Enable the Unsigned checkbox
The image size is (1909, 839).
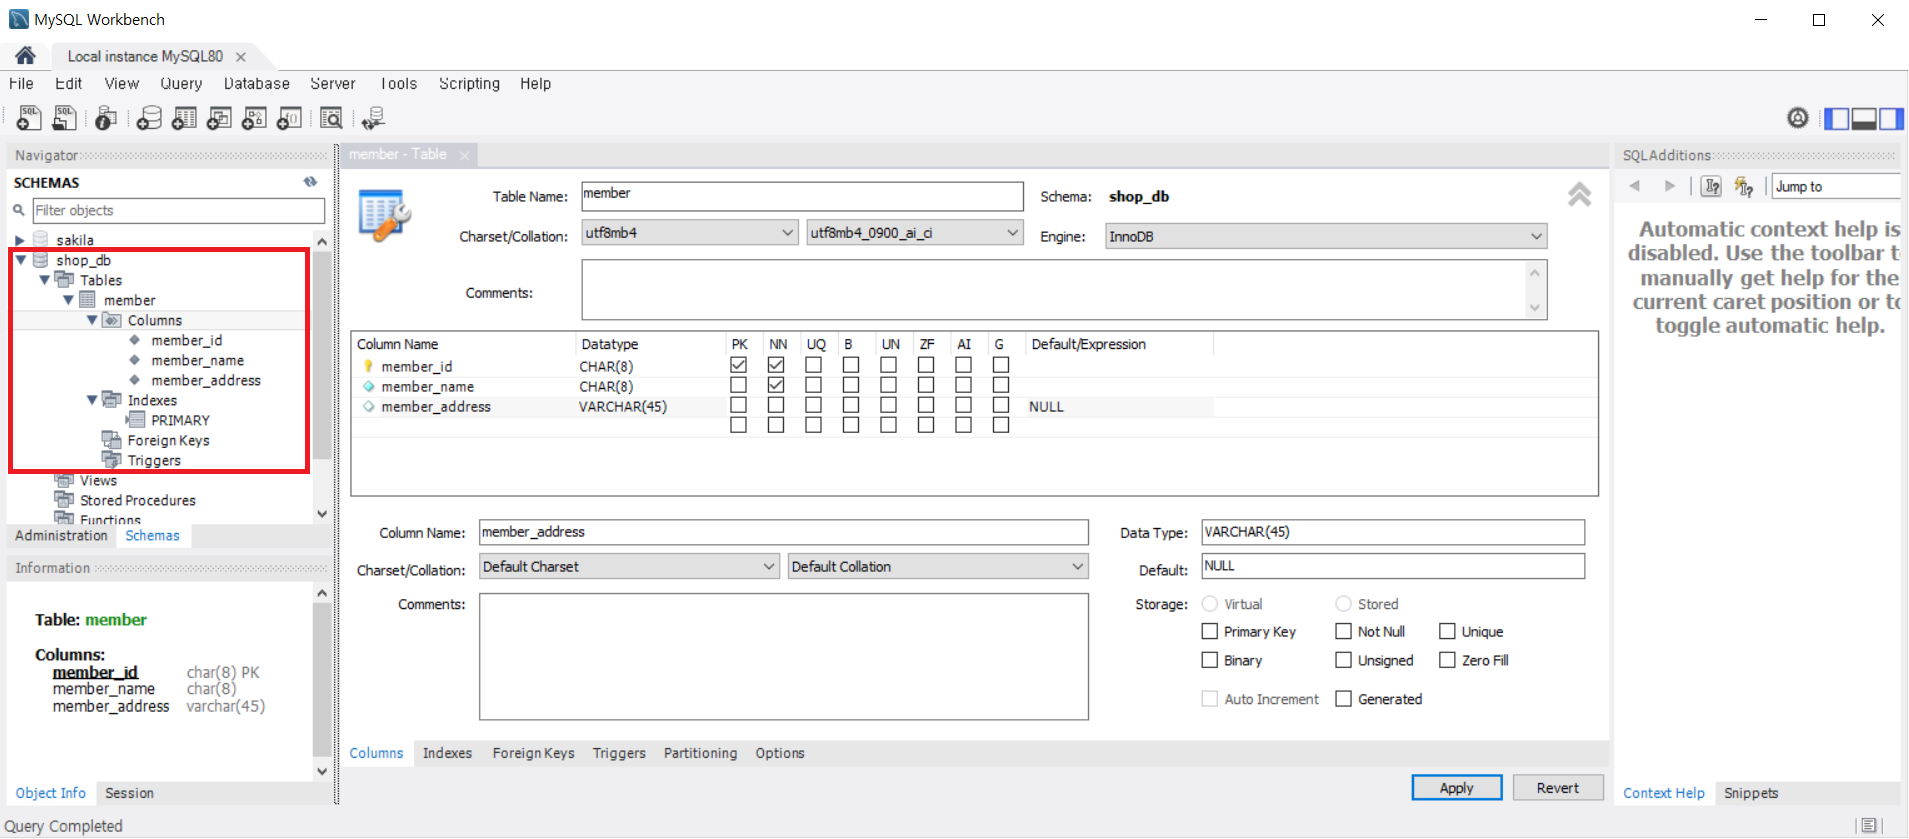pyautogui.click(x=1344, y=660)
